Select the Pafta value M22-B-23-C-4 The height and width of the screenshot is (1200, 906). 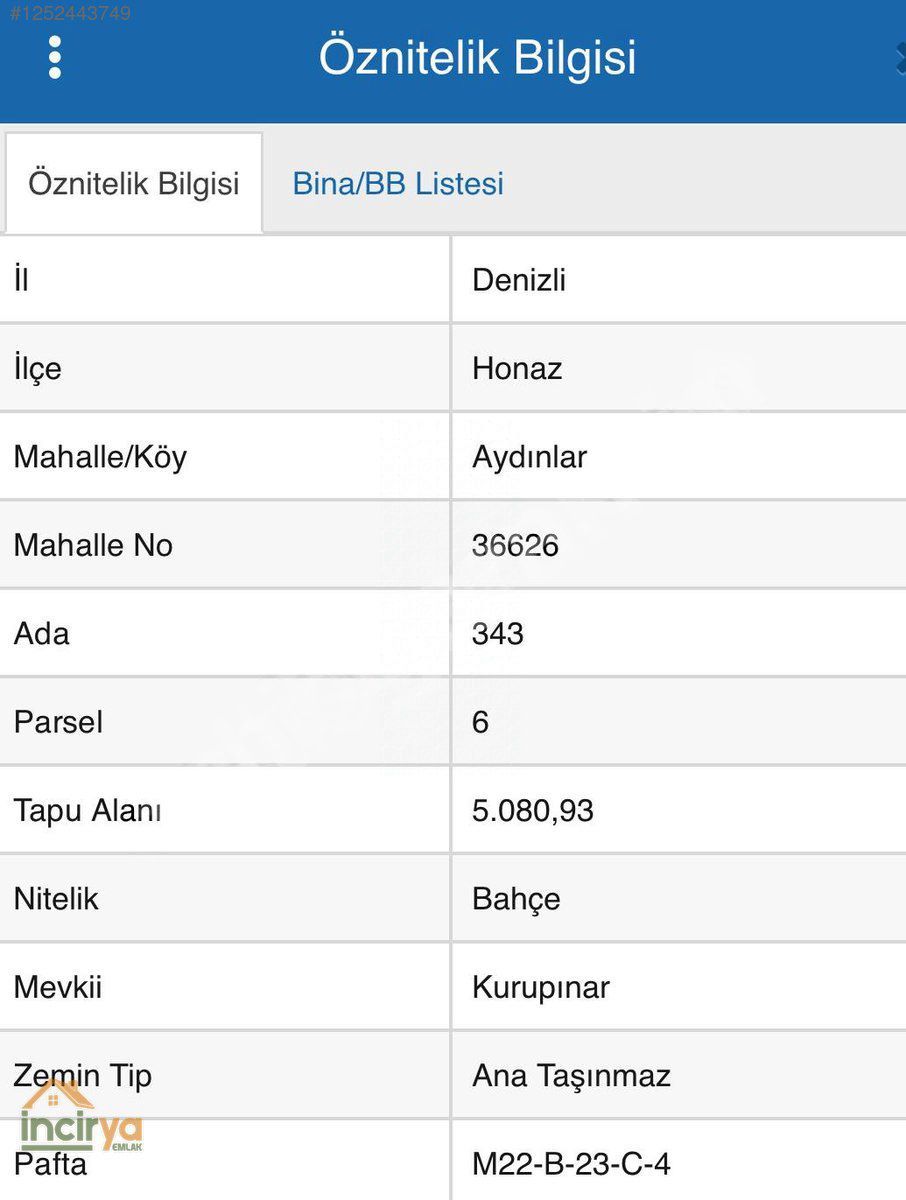[571, 1164]
